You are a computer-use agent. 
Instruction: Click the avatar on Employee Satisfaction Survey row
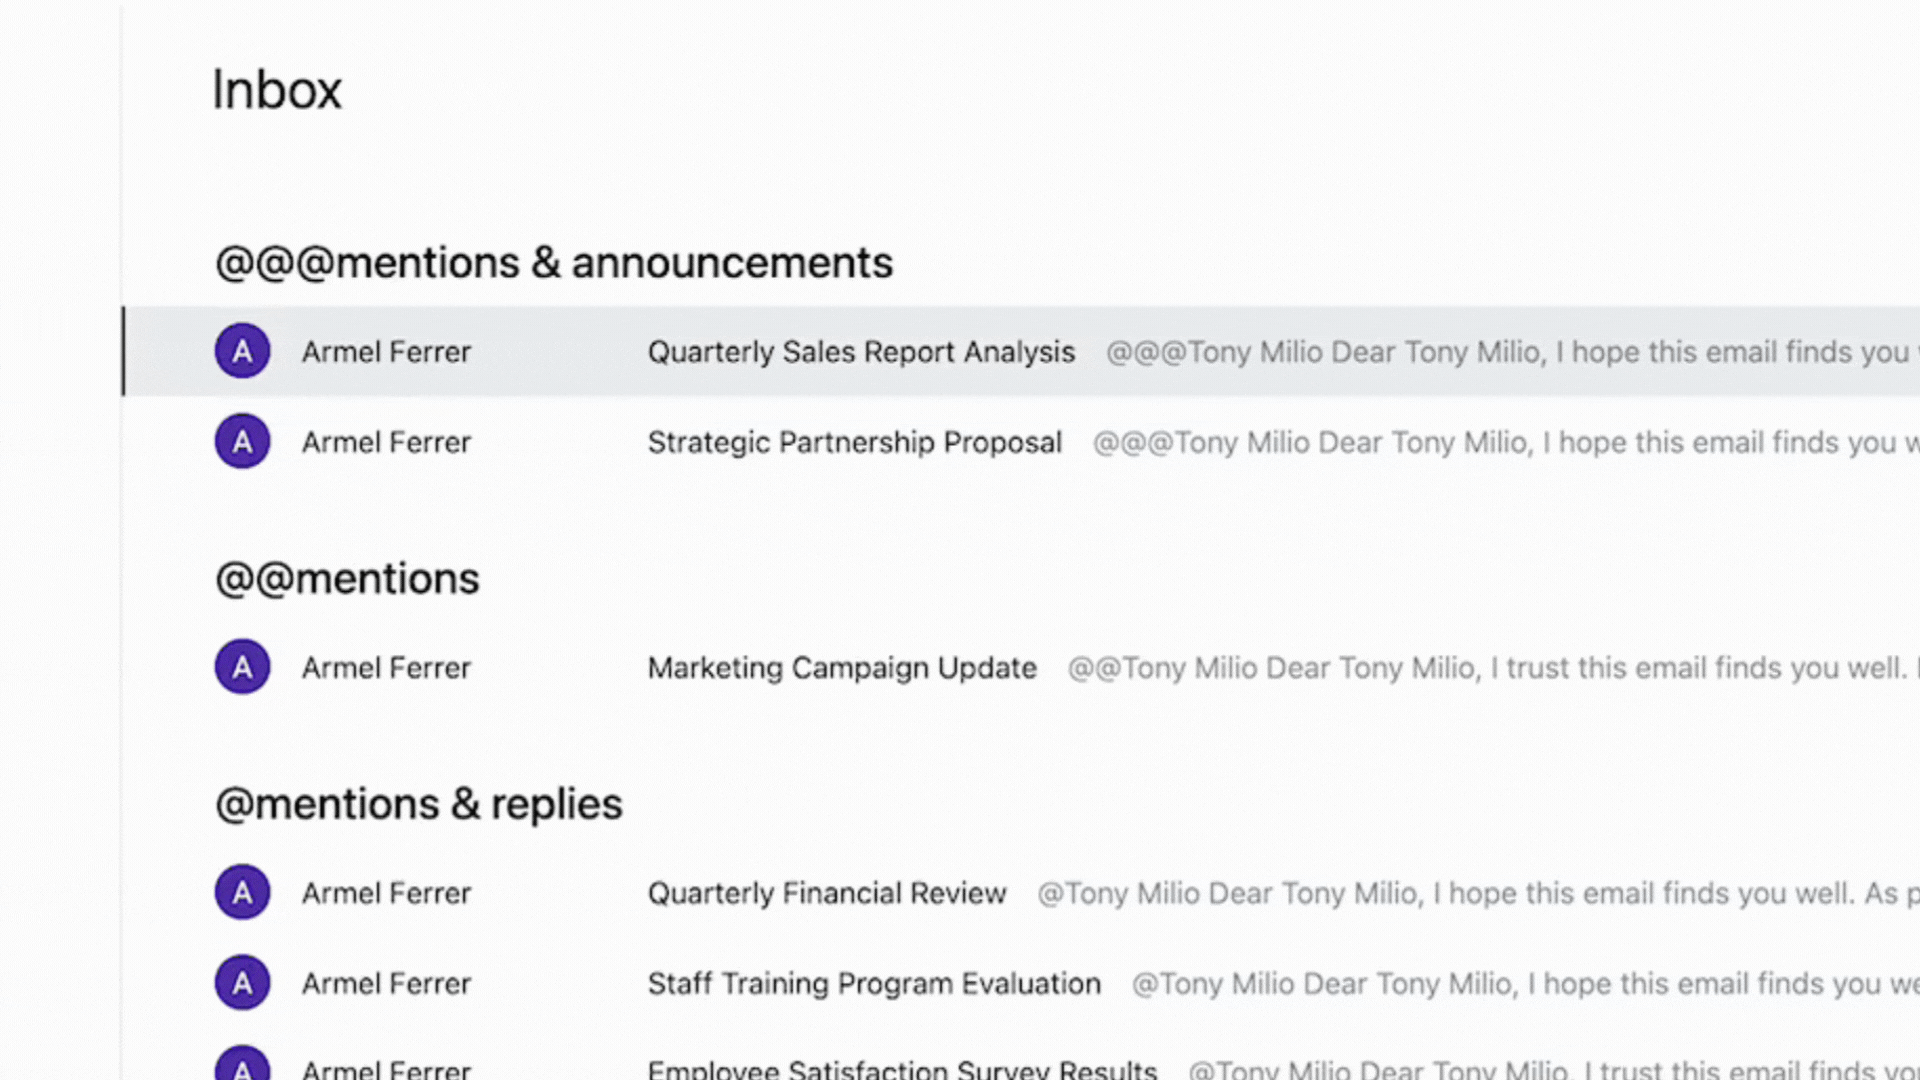click(x=242, y=1065)
